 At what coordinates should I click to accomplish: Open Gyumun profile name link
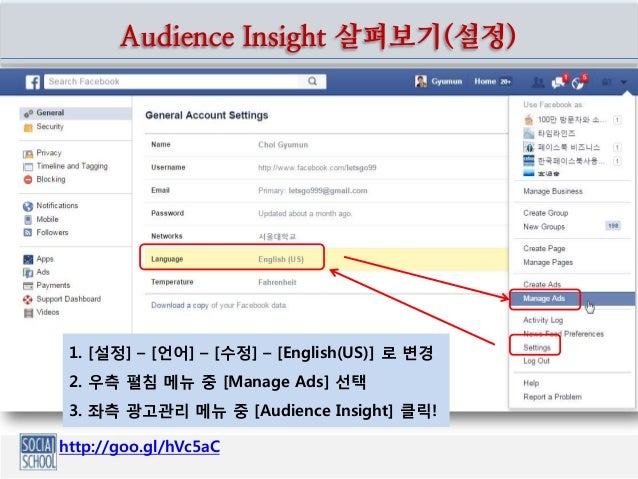click(446, 81)
